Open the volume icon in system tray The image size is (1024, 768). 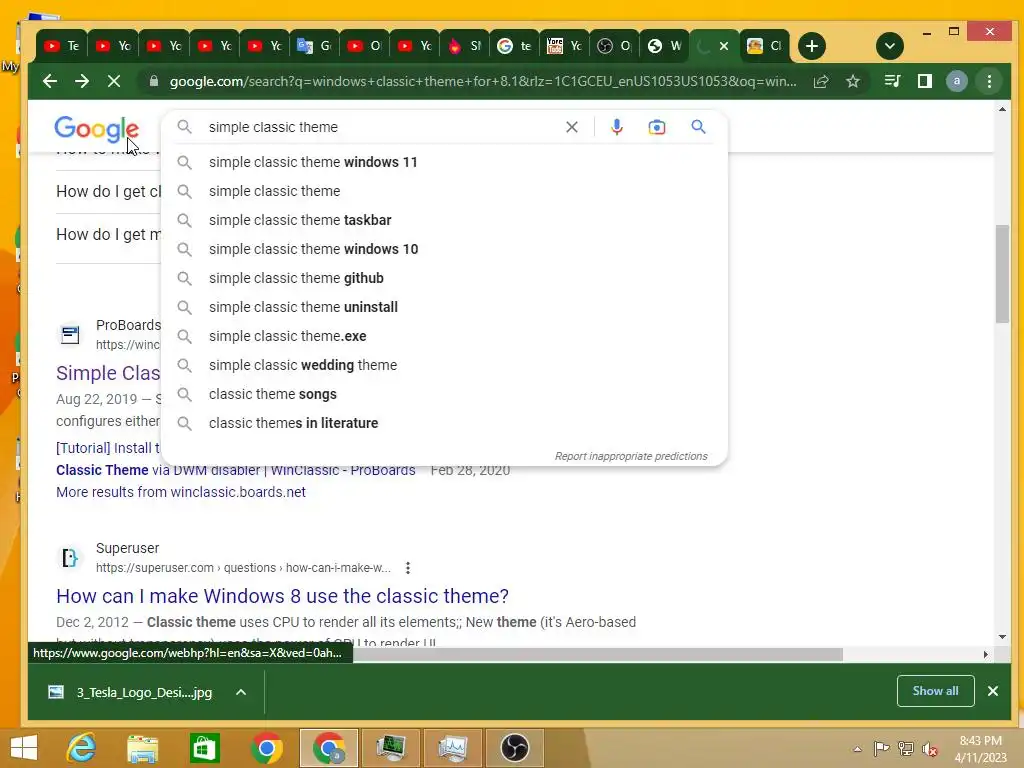click(929, 748)
